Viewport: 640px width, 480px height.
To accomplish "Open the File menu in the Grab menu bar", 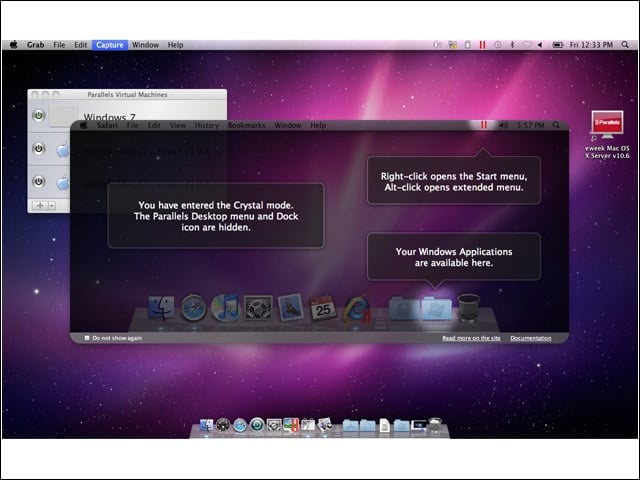I will click(x=59, y=45).
